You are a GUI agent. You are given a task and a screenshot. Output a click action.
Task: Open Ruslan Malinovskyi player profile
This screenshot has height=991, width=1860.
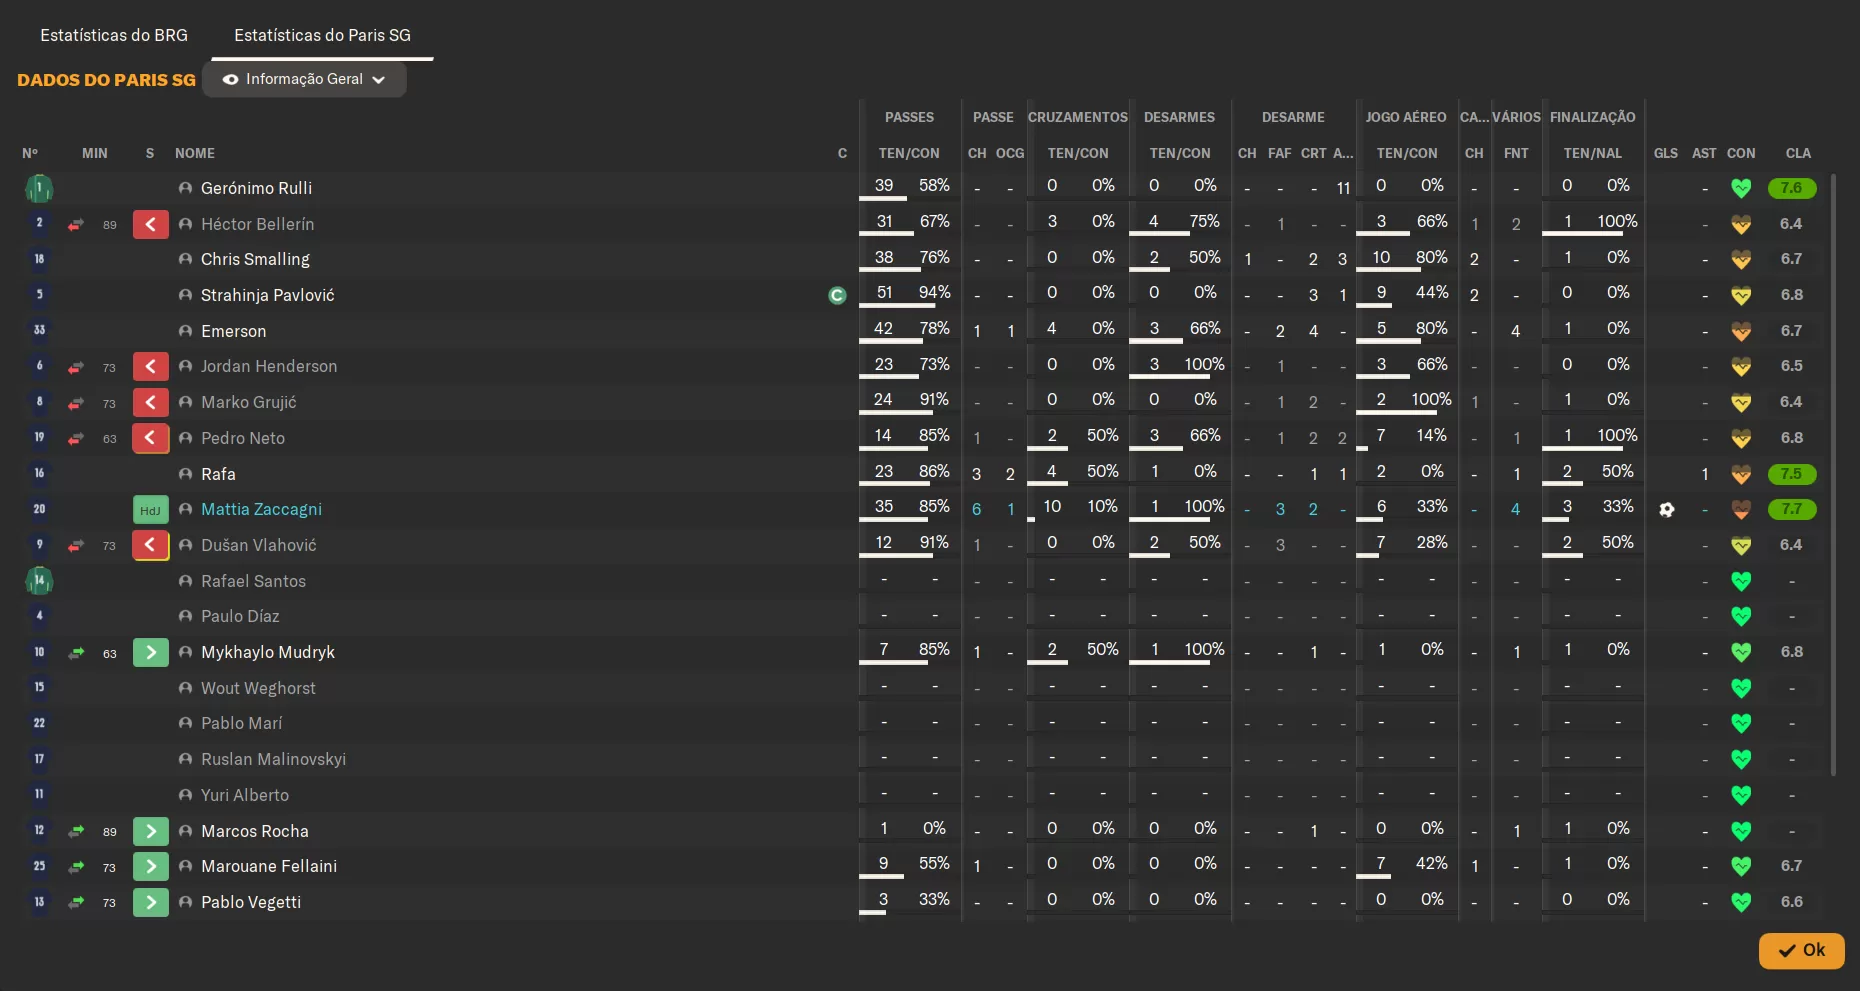(273, 759)
